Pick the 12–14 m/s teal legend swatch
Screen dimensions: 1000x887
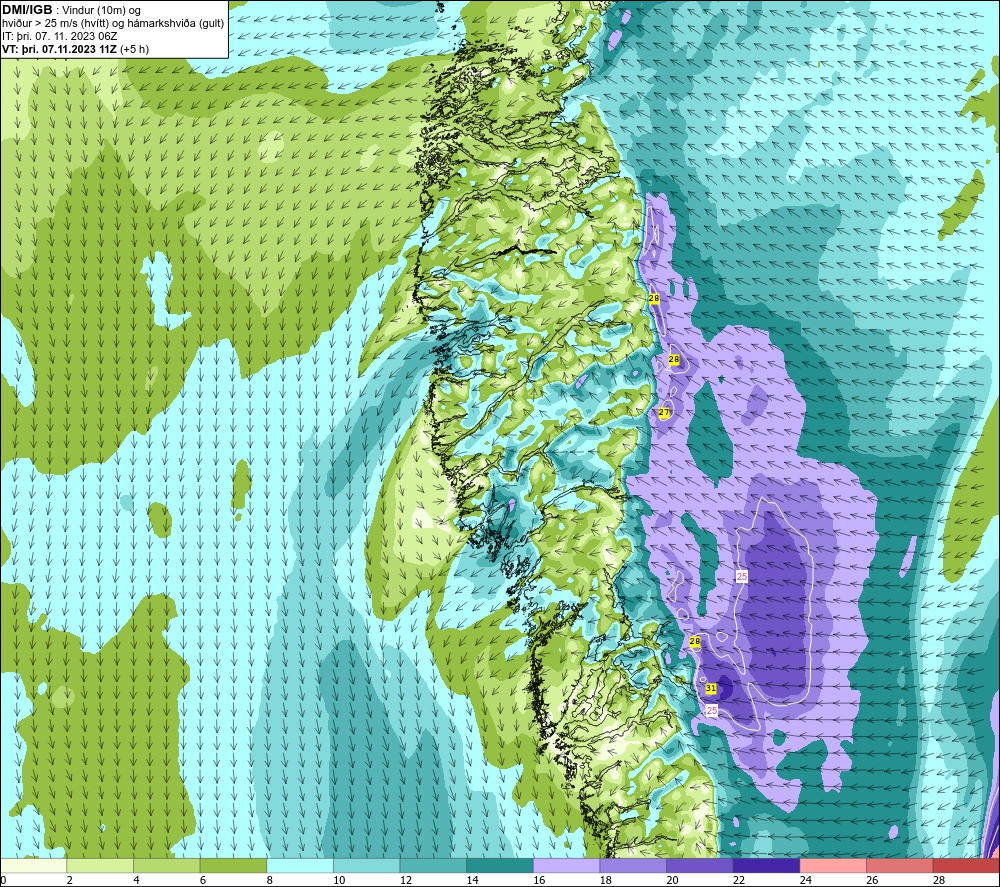coord(433,865)
